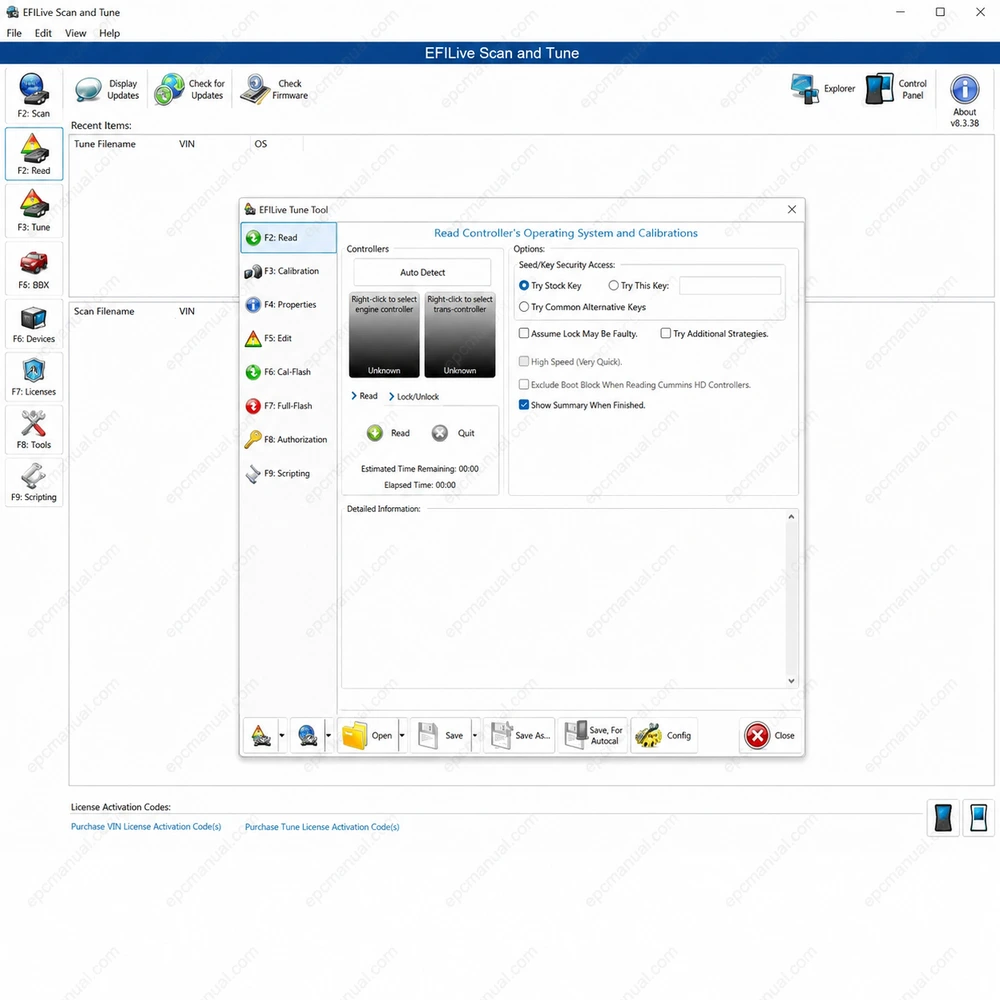Click light device icon at bottom right
Viewport: 1000px width, 1000px height.
coord(978,818)
